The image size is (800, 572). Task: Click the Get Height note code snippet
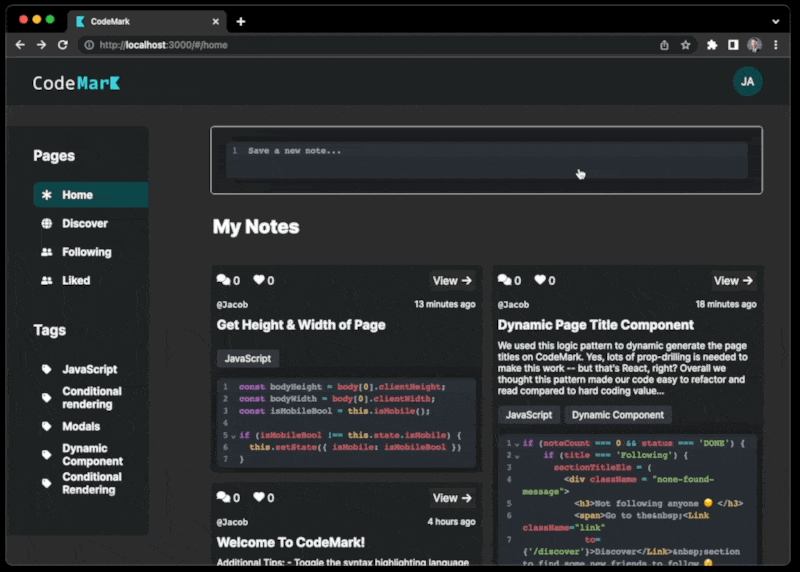(346, 423)
